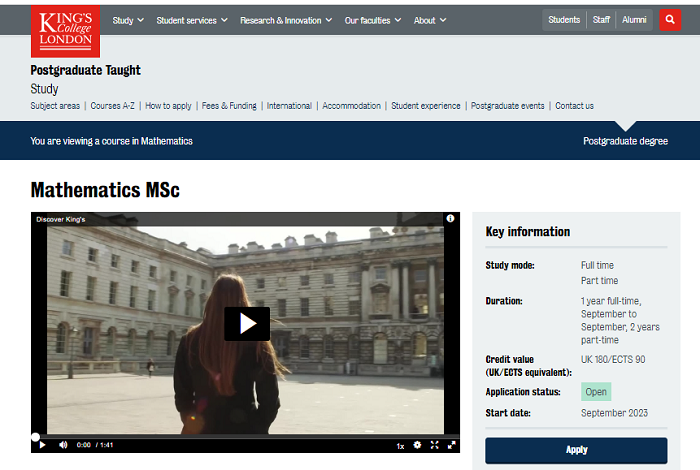Open the Research & Innovation menu
Viewport: 700px width, 470px height.
point(286,20)
